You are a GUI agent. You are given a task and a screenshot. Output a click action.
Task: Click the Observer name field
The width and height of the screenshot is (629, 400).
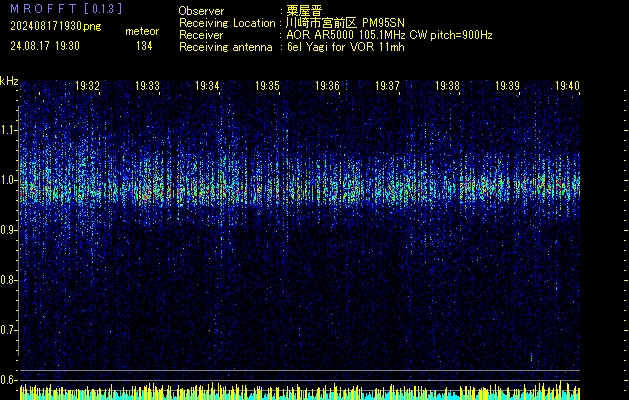(x=297, y=10)
